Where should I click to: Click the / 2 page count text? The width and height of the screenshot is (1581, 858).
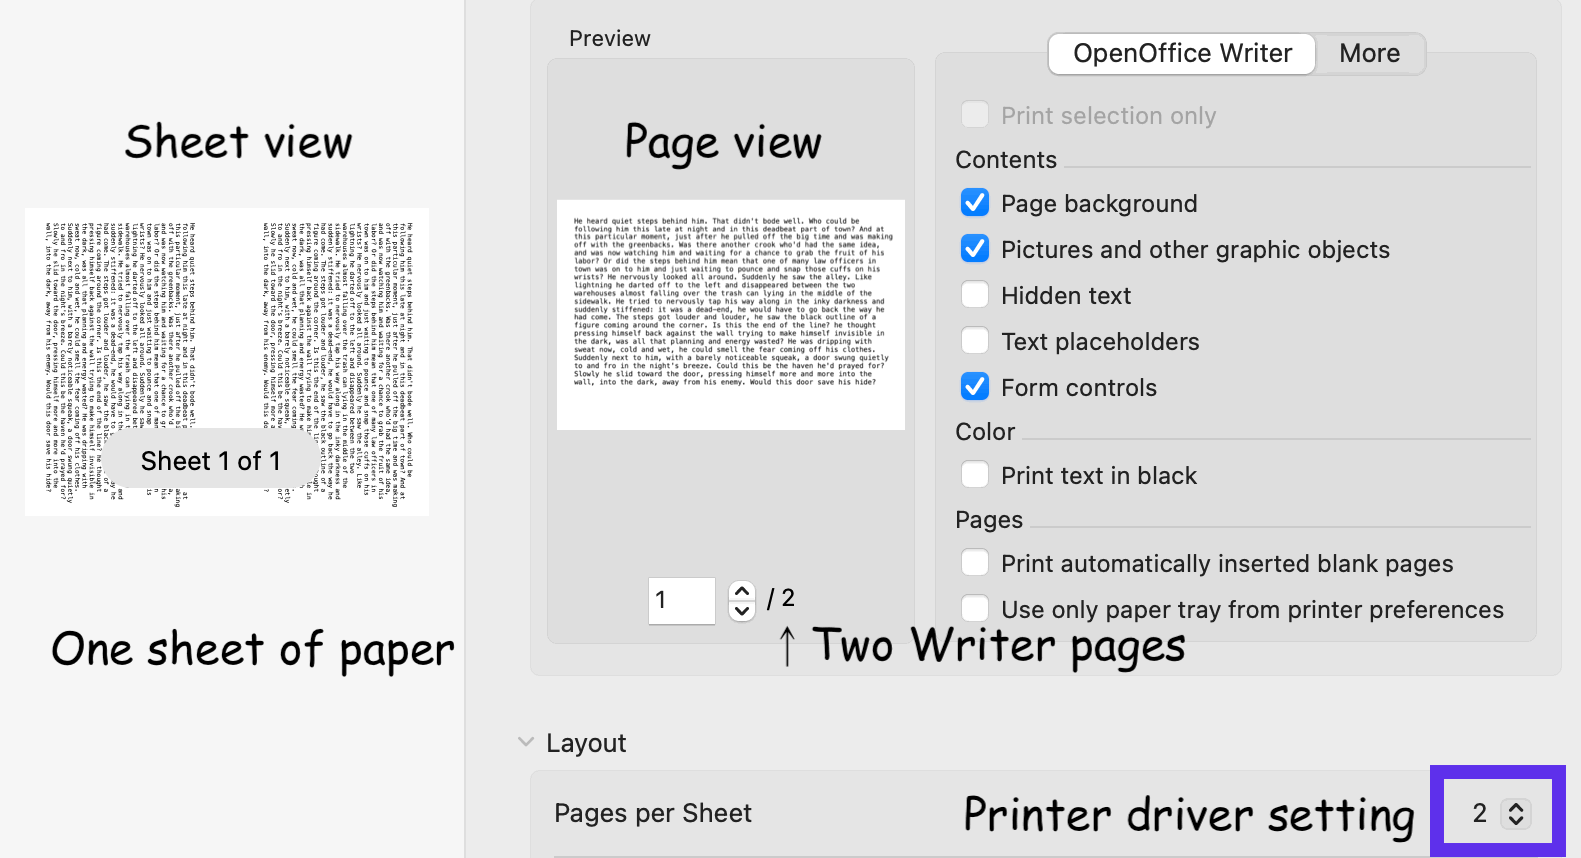[780, 598]
